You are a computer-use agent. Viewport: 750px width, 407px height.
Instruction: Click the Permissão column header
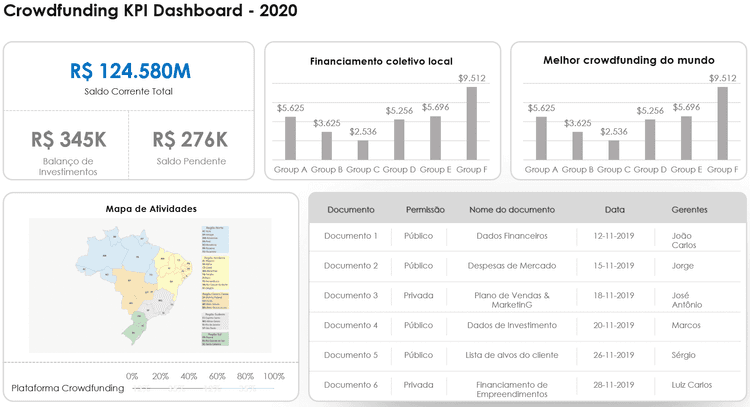coord(425,209)
